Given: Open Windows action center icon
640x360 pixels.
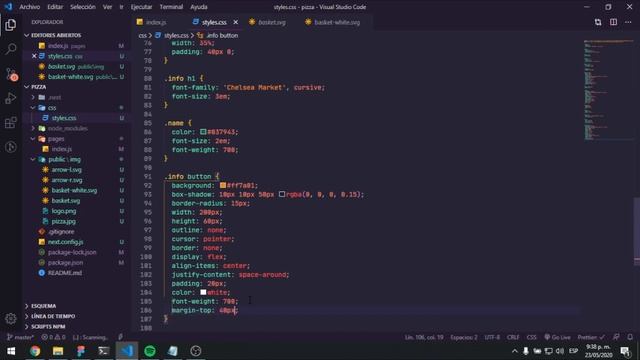Looking at the screenshot, I should coord(625,351).
